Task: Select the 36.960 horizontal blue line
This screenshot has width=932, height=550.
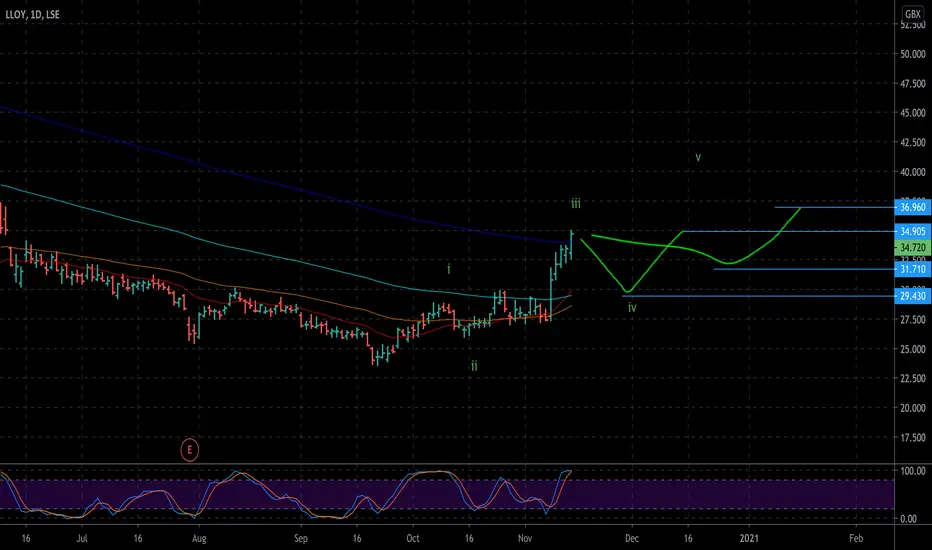Action: coord(835,207)
